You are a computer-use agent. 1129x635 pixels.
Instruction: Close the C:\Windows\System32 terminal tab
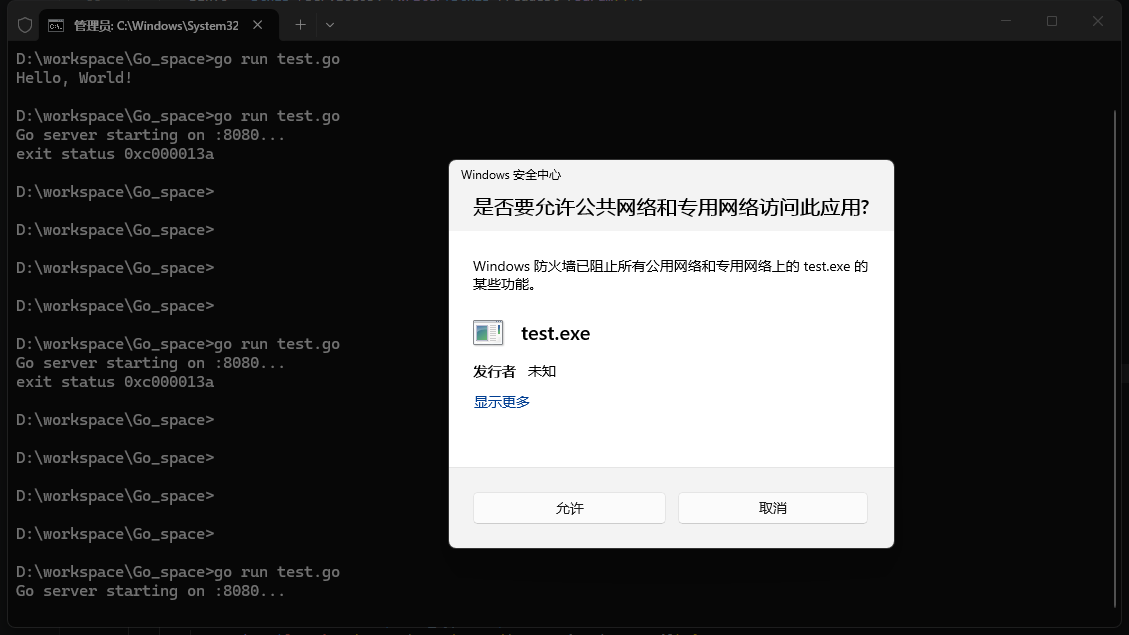pos(258,25)
